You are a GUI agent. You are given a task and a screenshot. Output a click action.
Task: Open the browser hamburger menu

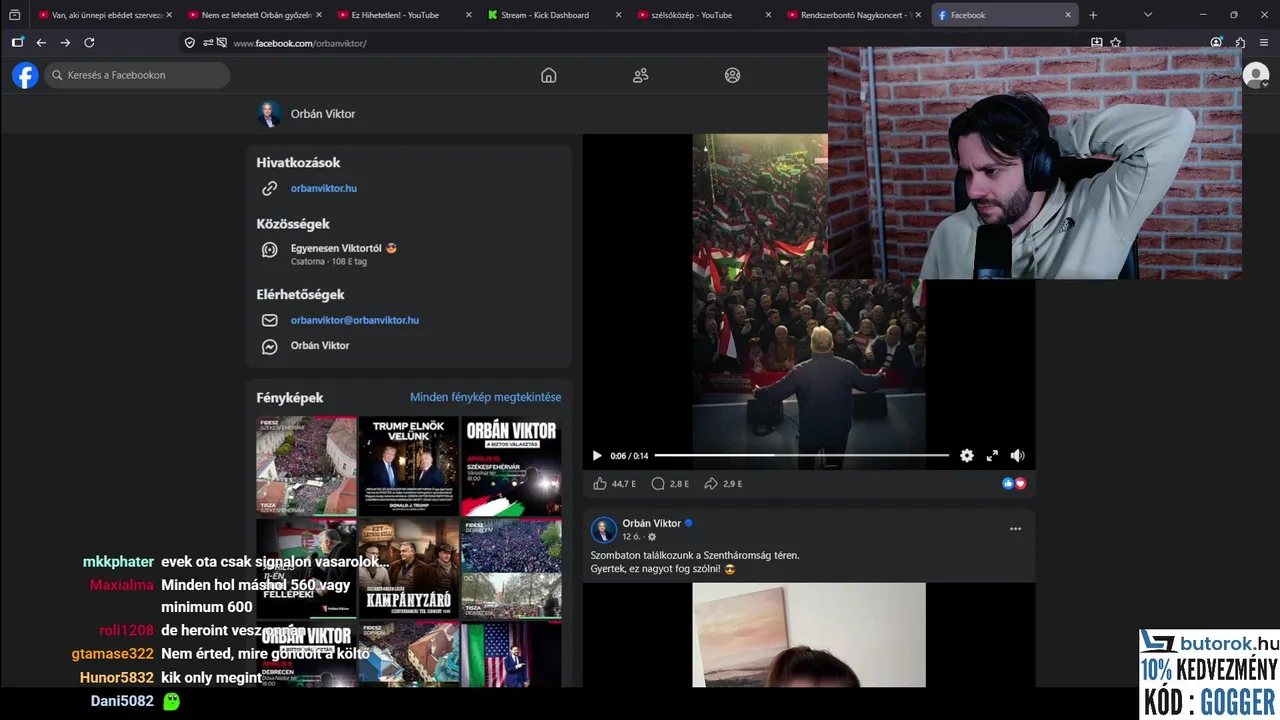(x=1264, y=43)
